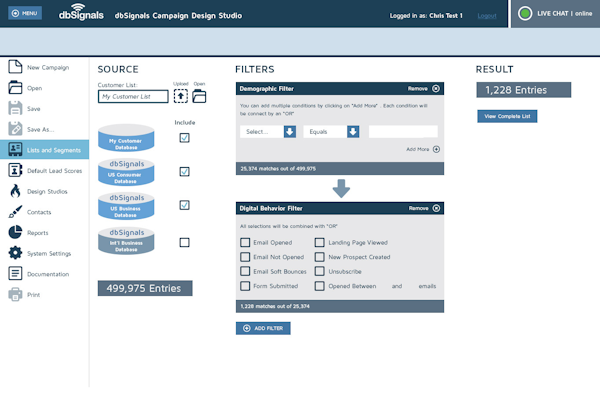The height and width of the screenshot is (396, 600).
Task: Click the Design Studios flame icon
Action: point(15,191)
